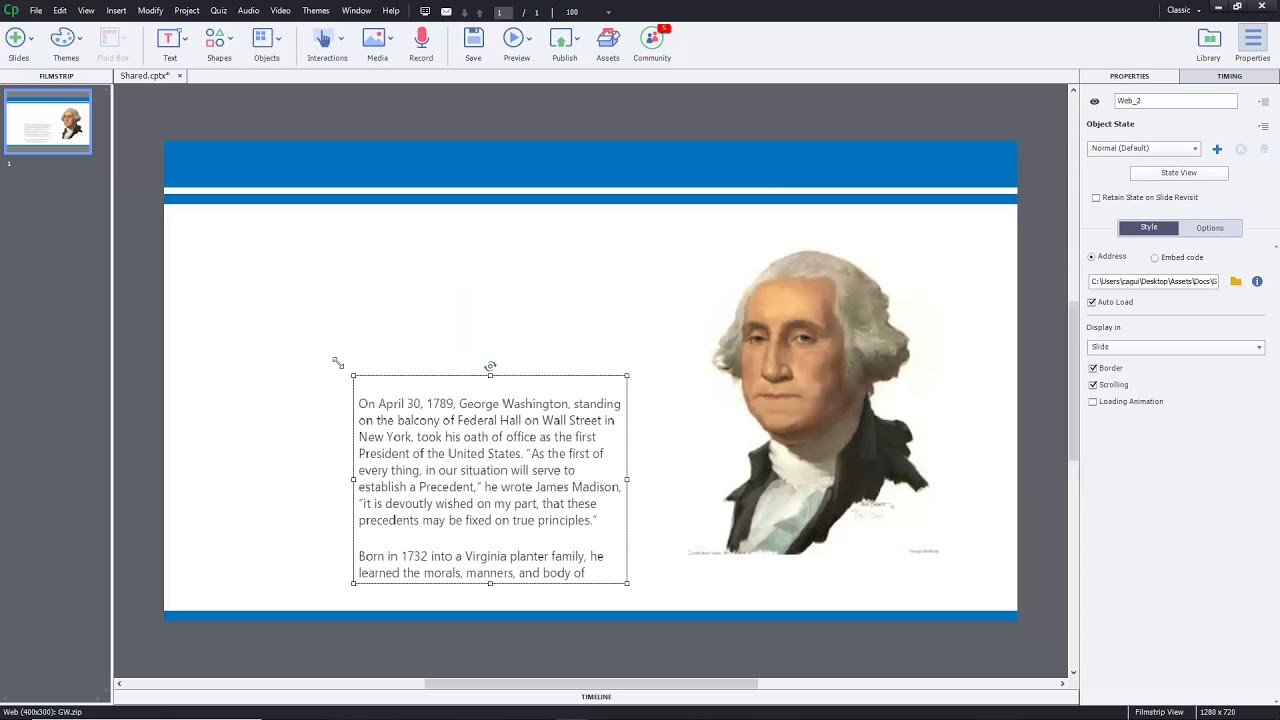This screenshot has height=720, width=1280.
Task: Select slide 1 thumbnail in filmstrip
Action: click(48, 122)
